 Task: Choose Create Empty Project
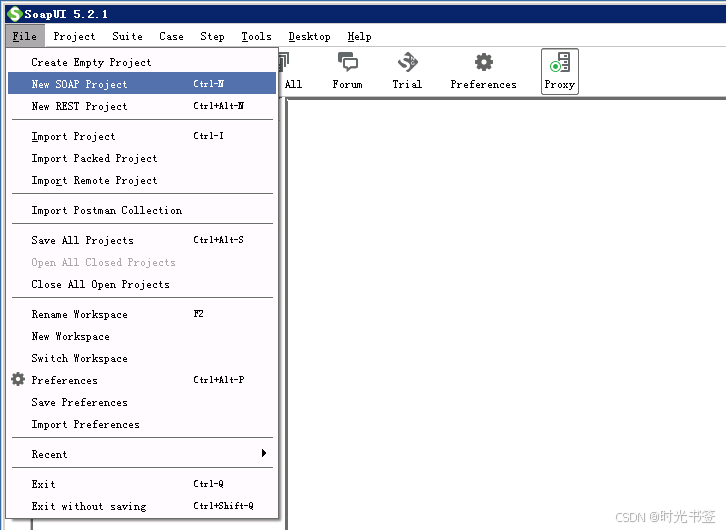[142, 62]
